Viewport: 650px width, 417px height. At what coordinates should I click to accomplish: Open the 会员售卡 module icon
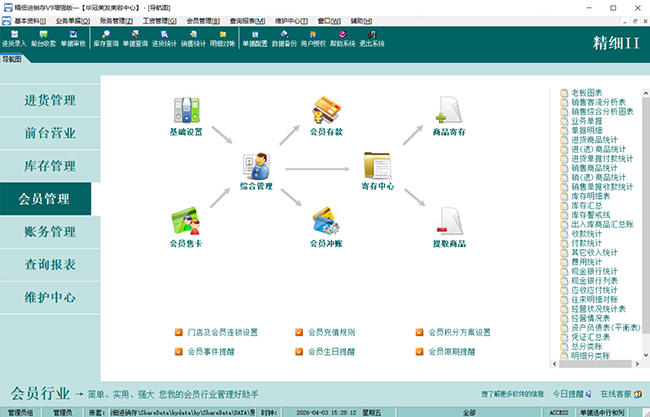(x=185, y=222)
